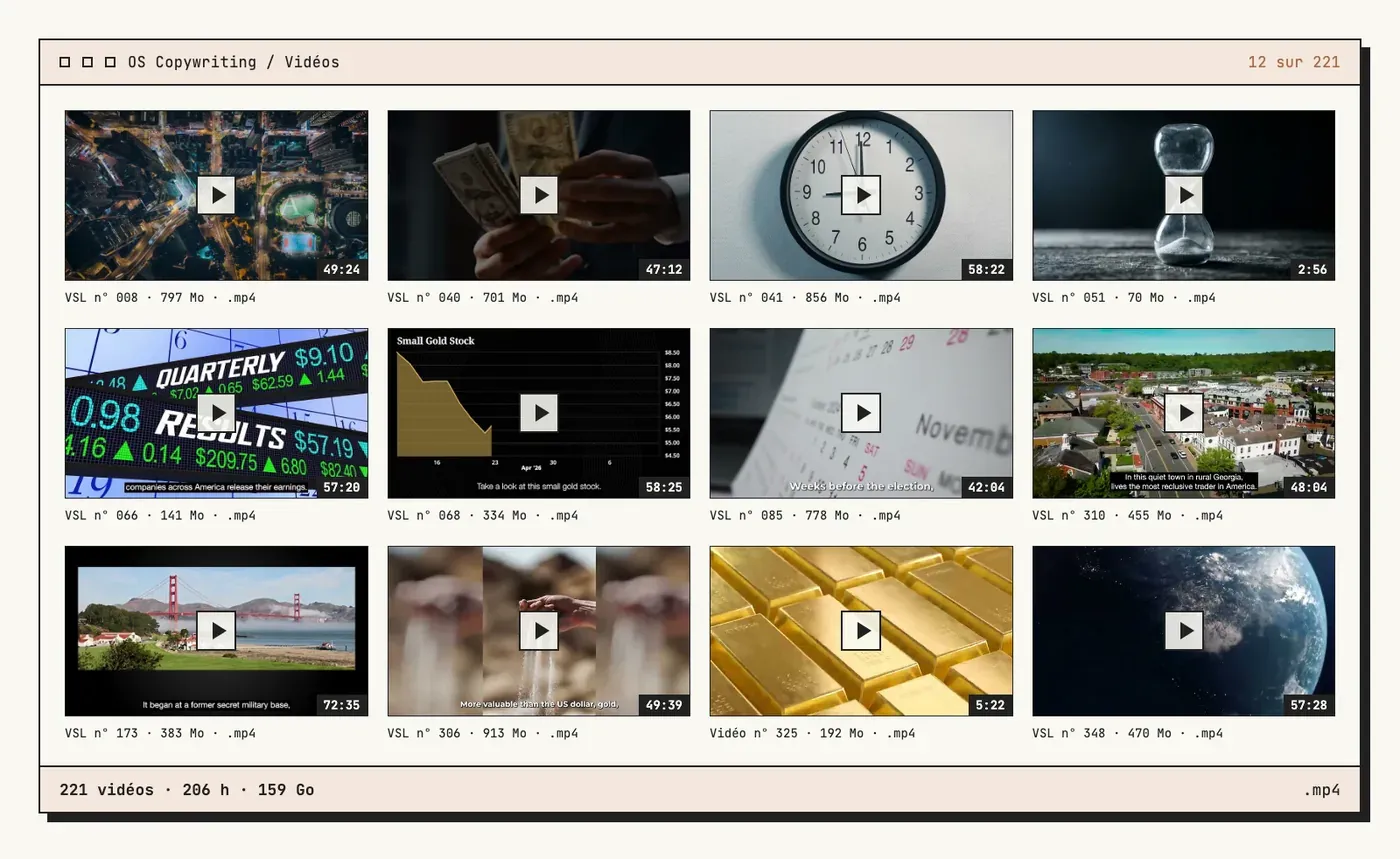Screen dimensions: 1400x859
Task: Click the '.mp4' label in the status bar
Action: point(1322,790)
